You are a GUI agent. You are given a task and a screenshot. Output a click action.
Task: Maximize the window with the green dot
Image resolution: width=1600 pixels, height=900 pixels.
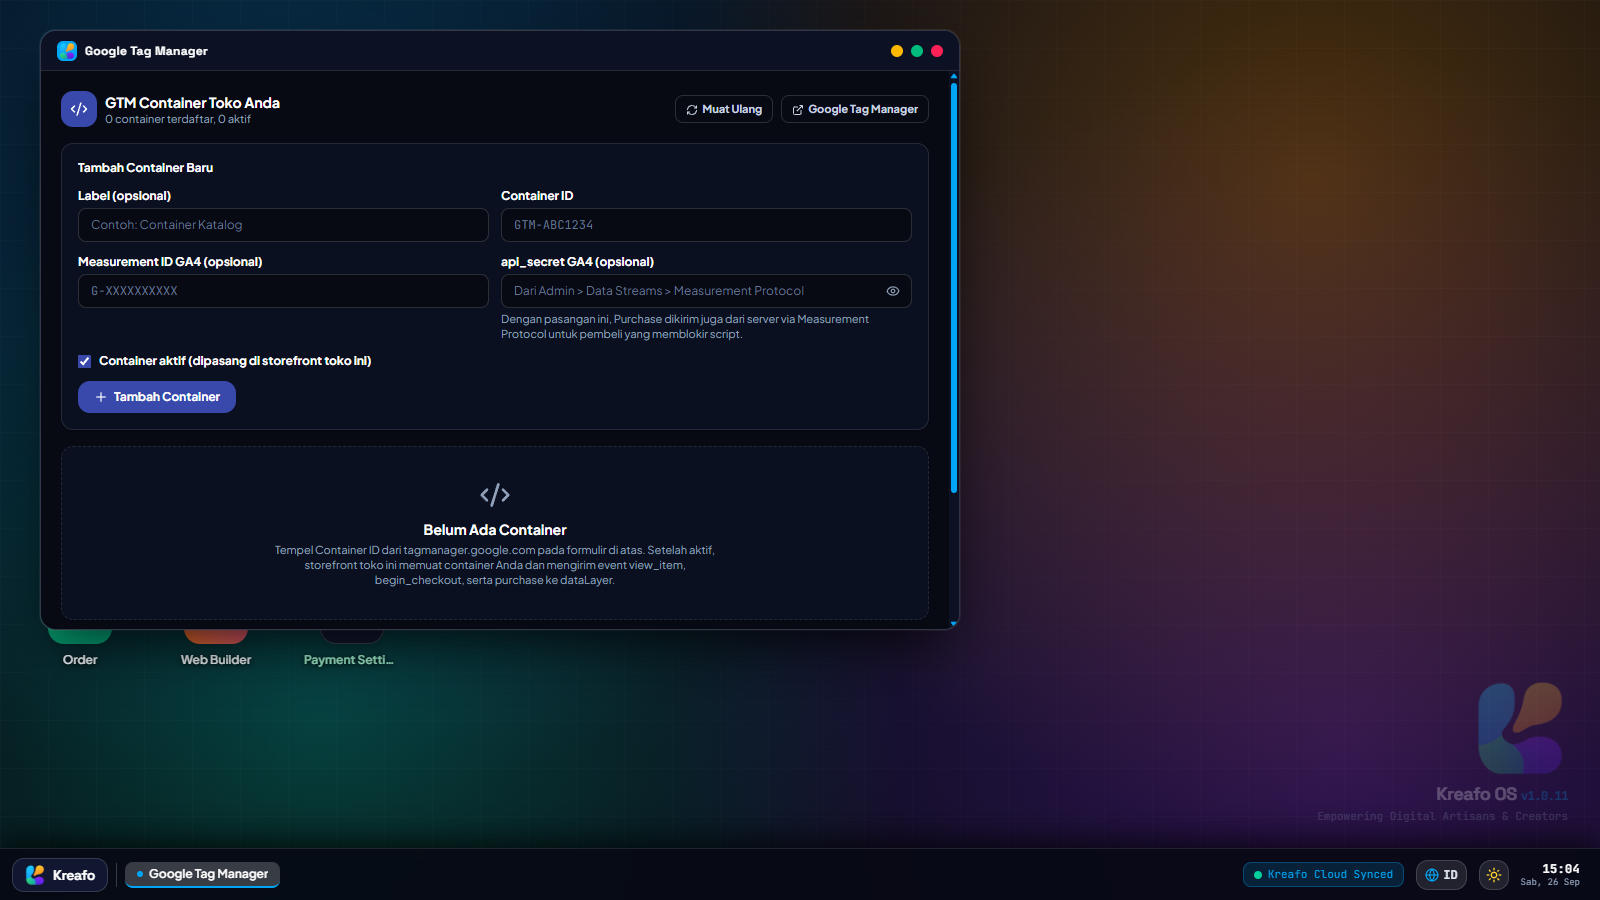(x=917, y=51)
